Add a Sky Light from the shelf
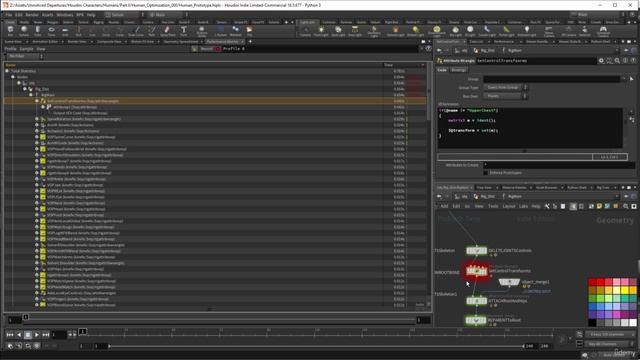The image size is (640, 360). (x=456, y=31)
